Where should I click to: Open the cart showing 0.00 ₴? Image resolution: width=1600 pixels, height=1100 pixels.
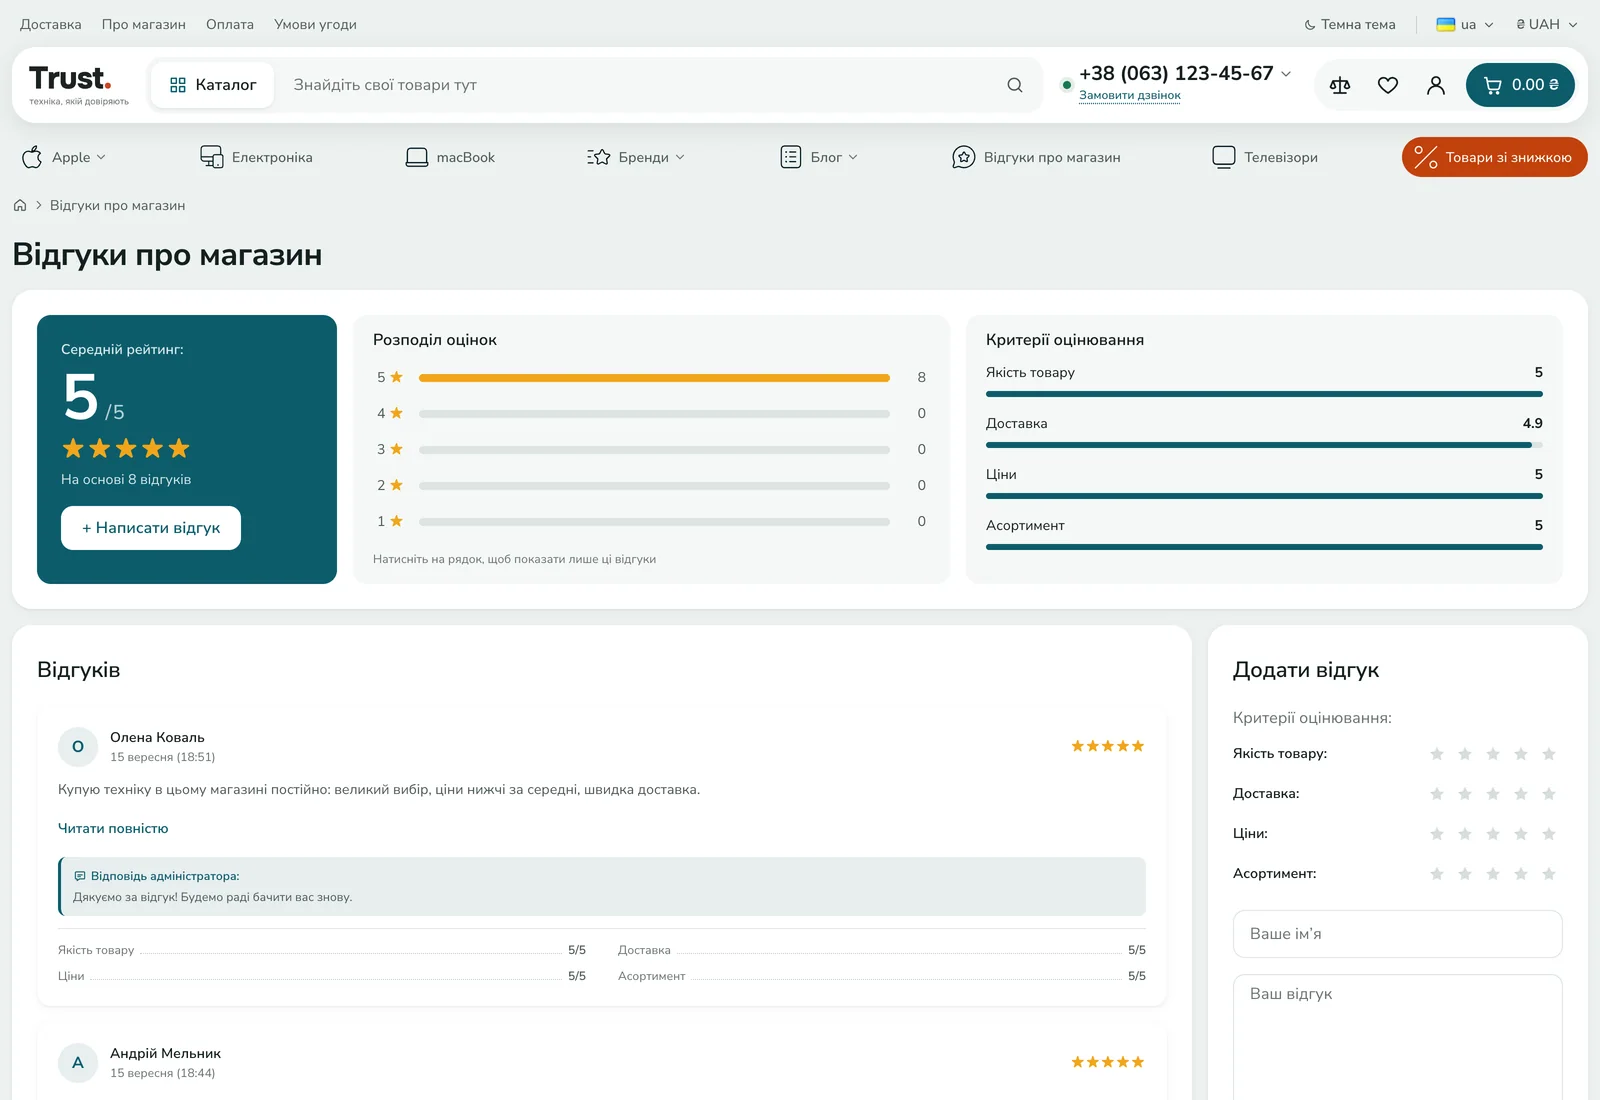point(1520,85)
